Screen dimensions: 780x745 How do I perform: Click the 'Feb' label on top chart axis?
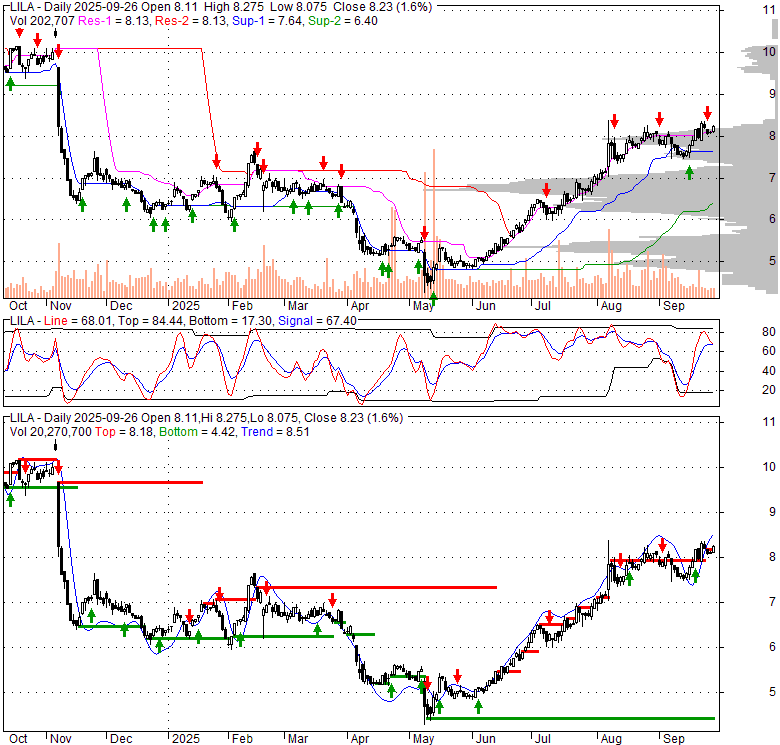click(242, 306)
